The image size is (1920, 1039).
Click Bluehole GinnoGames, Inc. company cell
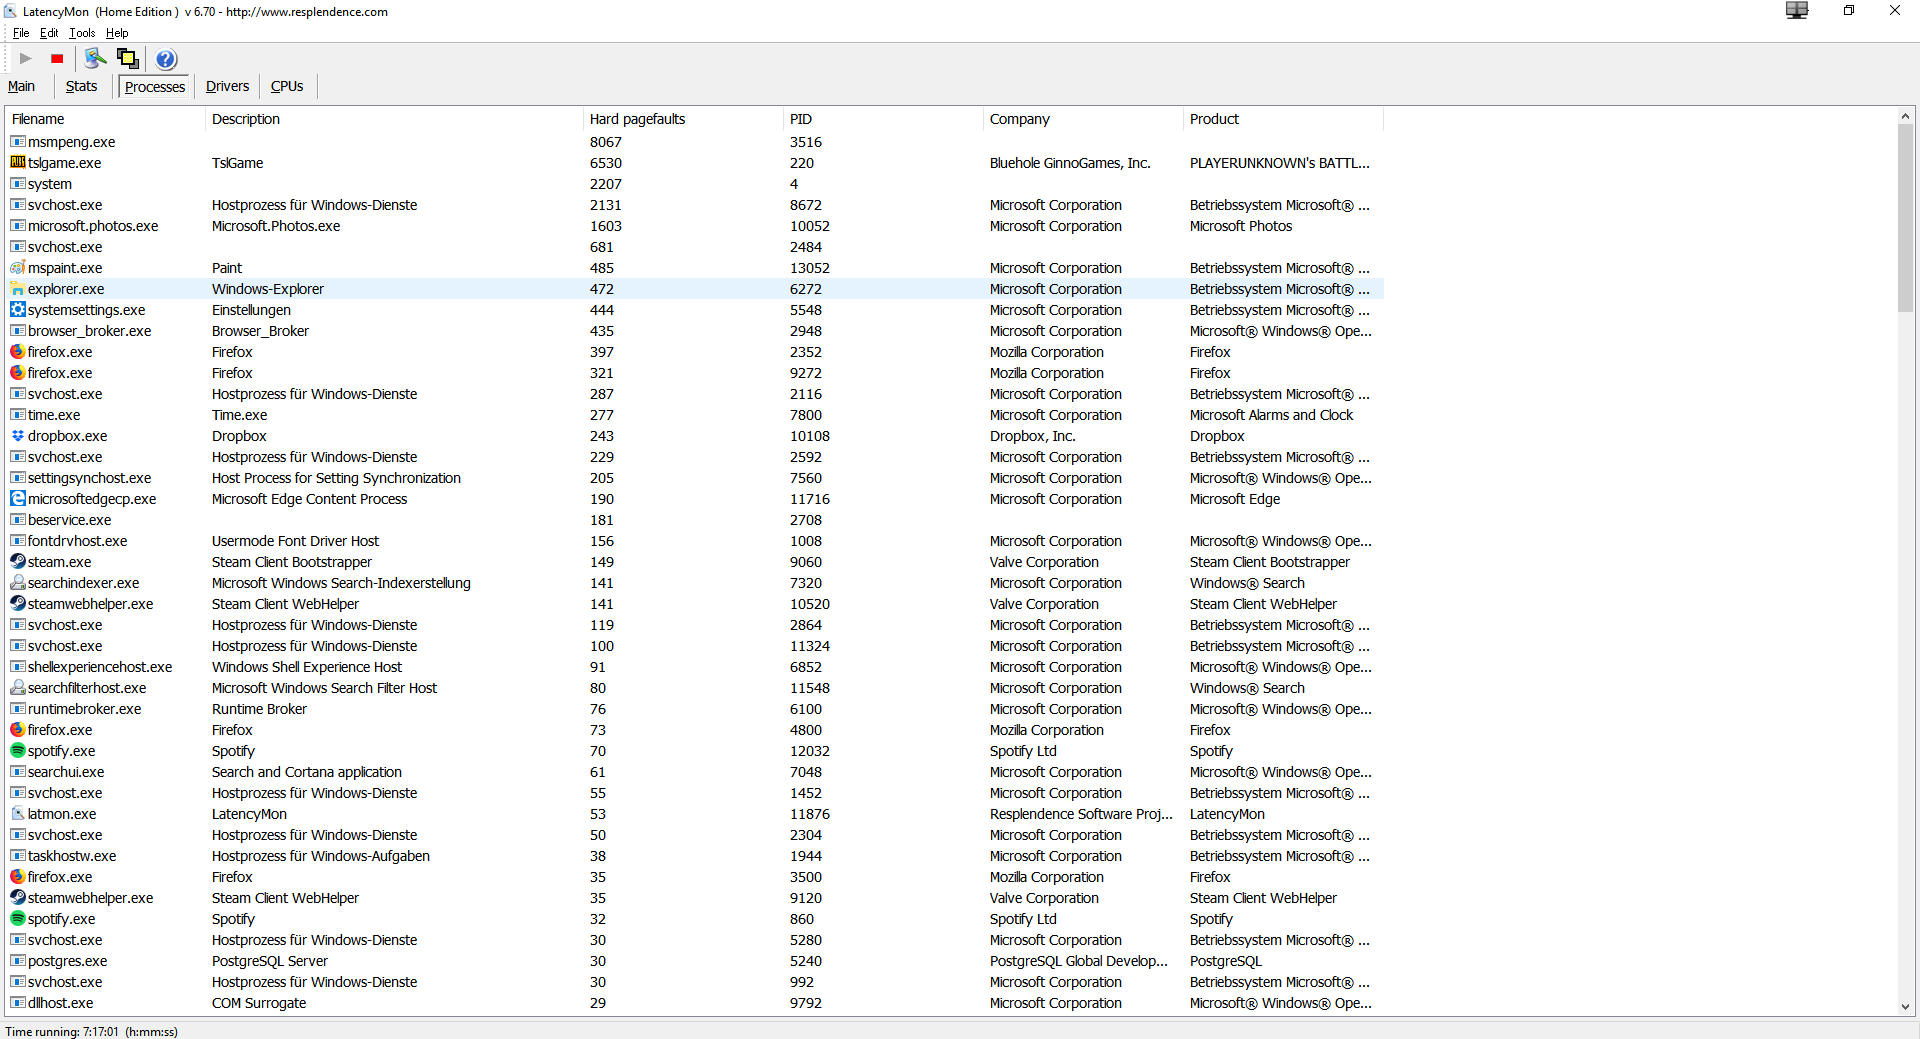pos(1070,163)
